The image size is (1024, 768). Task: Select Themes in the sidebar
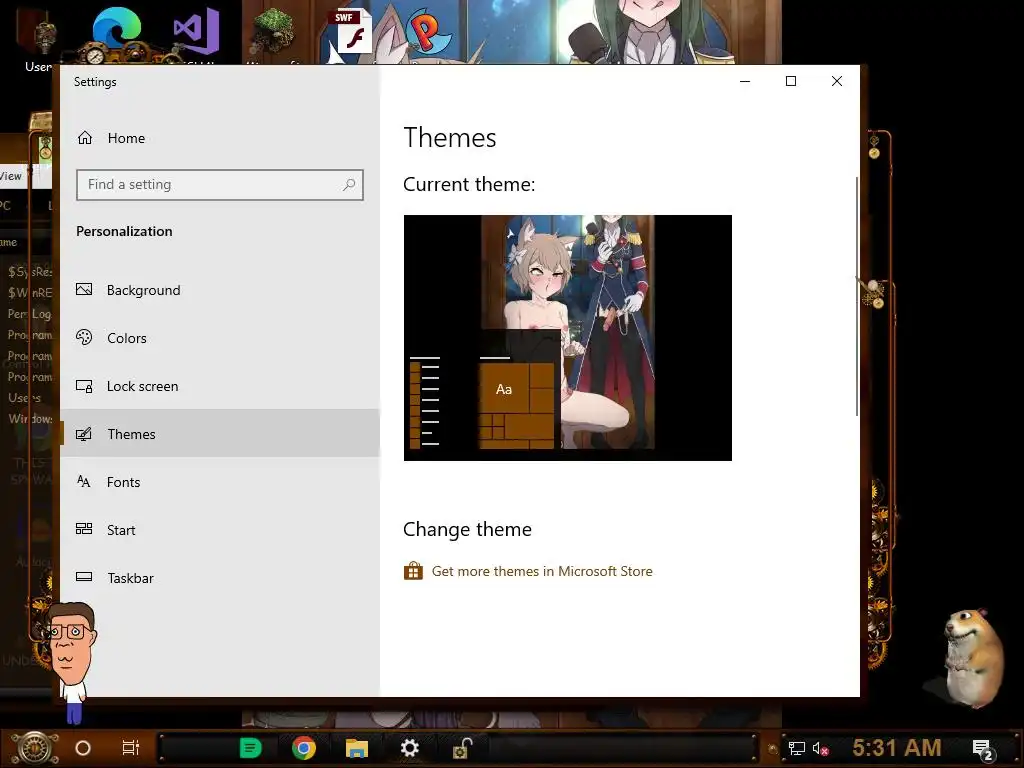click(219, 434)
